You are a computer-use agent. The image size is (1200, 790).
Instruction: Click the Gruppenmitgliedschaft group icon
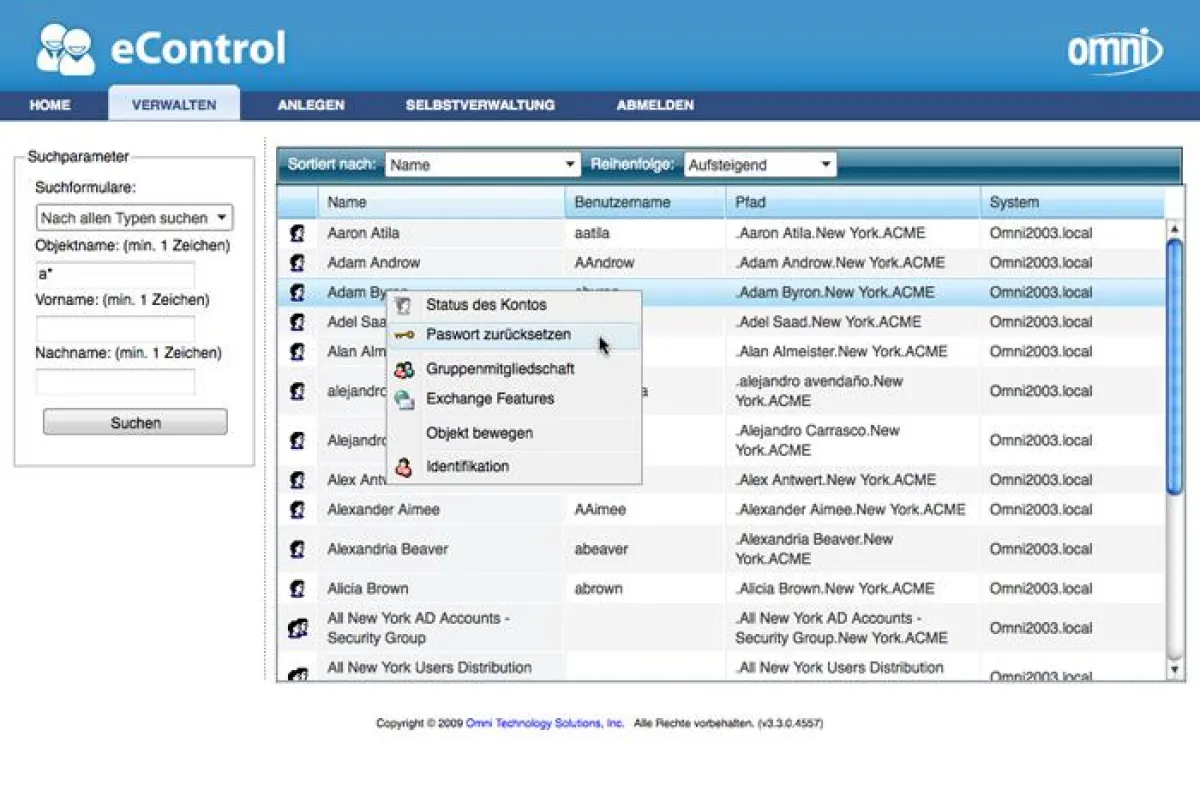click(x=401, y=368)
